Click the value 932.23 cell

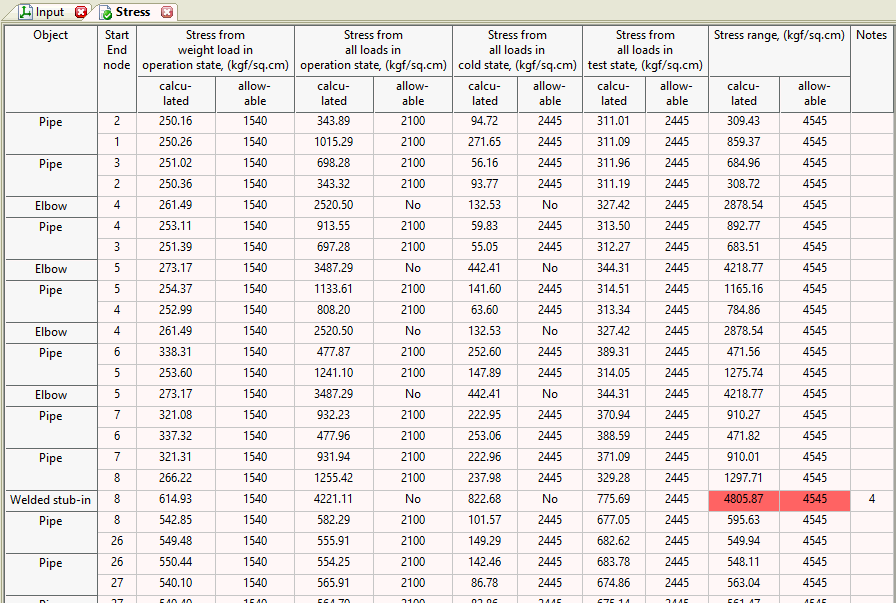(334, 415)
